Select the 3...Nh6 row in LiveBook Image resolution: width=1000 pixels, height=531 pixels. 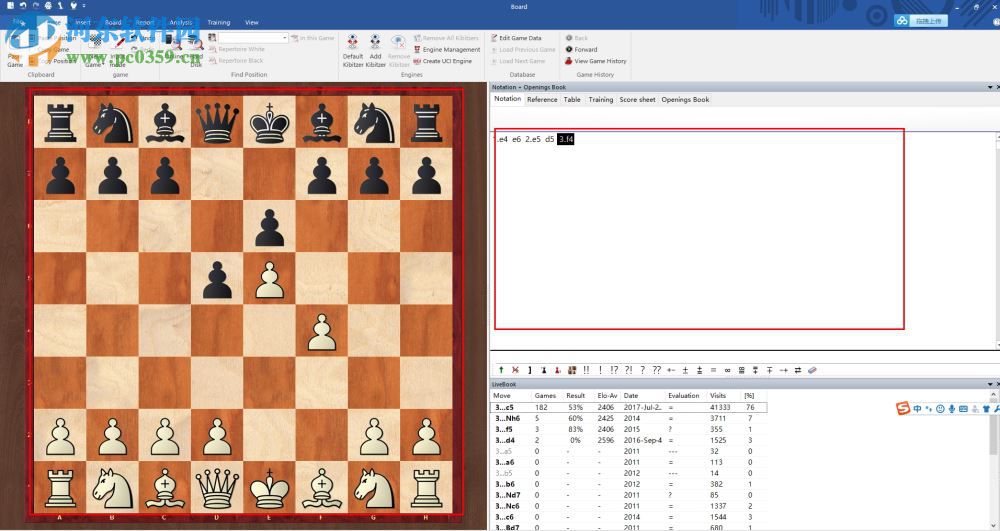click(628, 418)
